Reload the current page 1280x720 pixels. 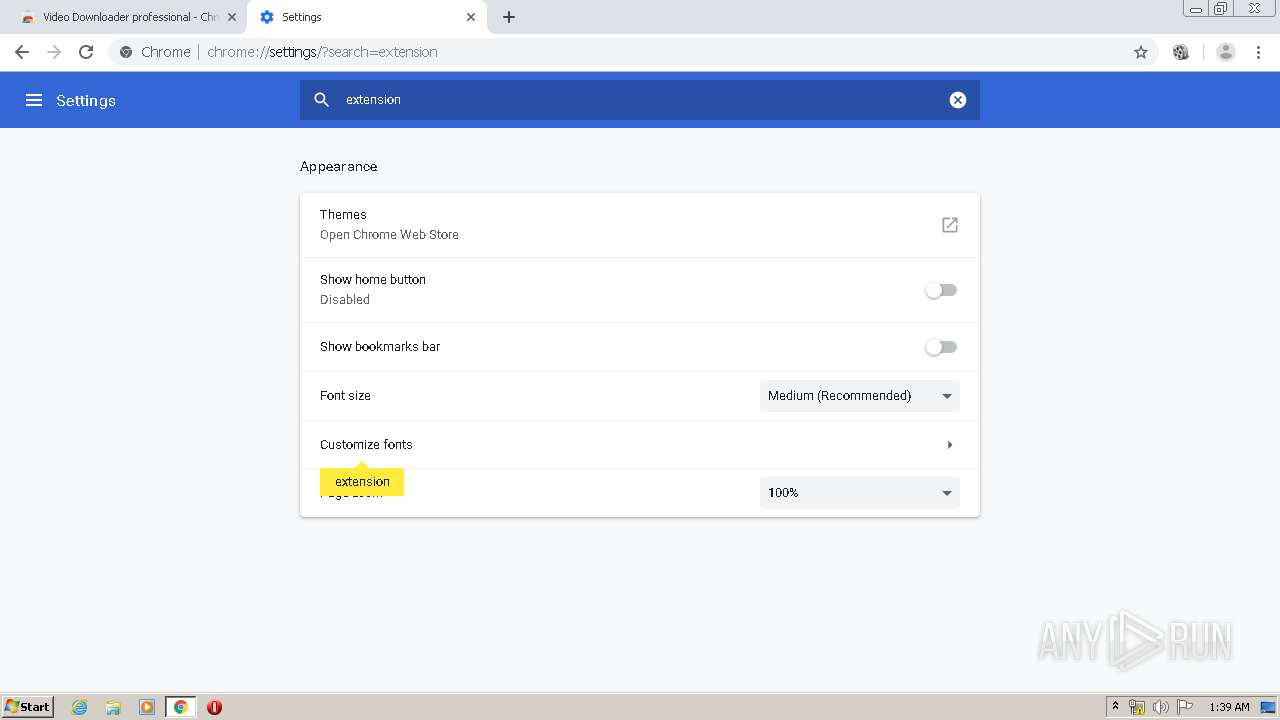pyautogui.click(x=86, y=52)
